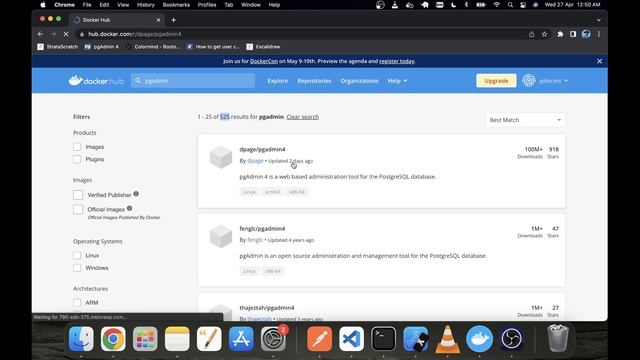Enable Verified Publisher filter checkbox
This screenshot has width=640, height=360.
tap(78, 195)
